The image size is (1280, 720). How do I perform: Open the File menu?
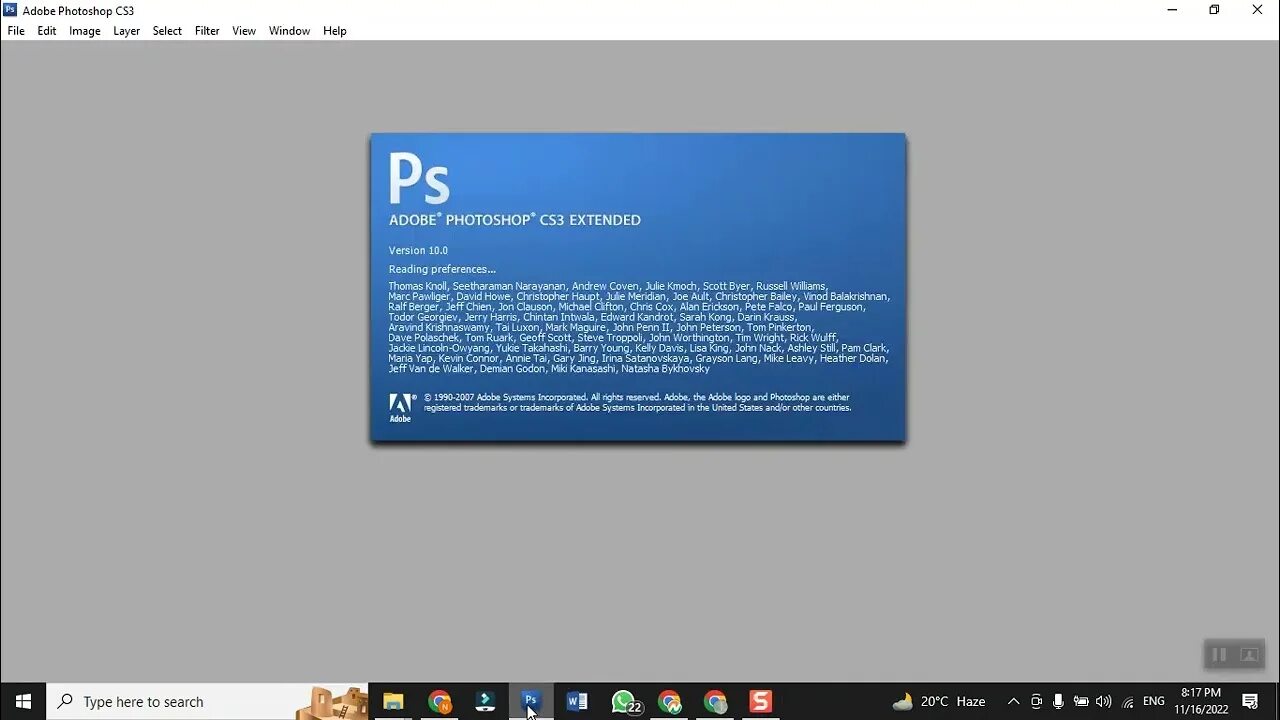coord(16,31)
